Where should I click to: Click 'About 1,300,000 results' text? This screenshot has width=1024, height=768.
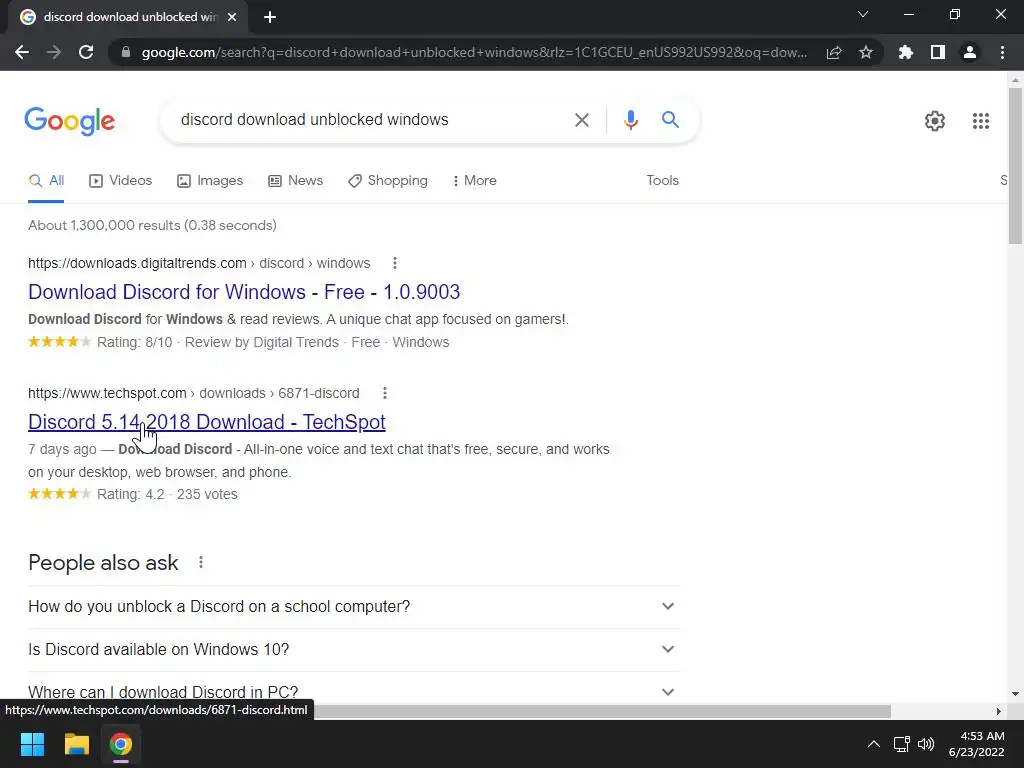click(x=152, y=225)
